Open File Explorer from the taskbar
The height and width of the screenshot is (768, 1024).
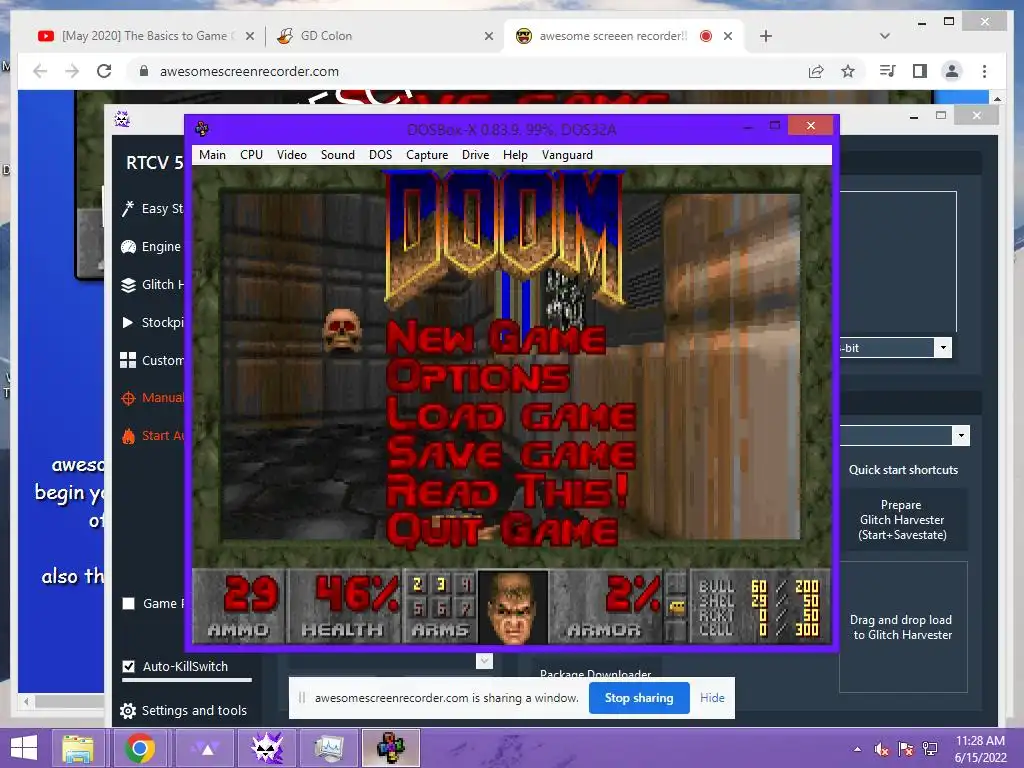(78, 748)
